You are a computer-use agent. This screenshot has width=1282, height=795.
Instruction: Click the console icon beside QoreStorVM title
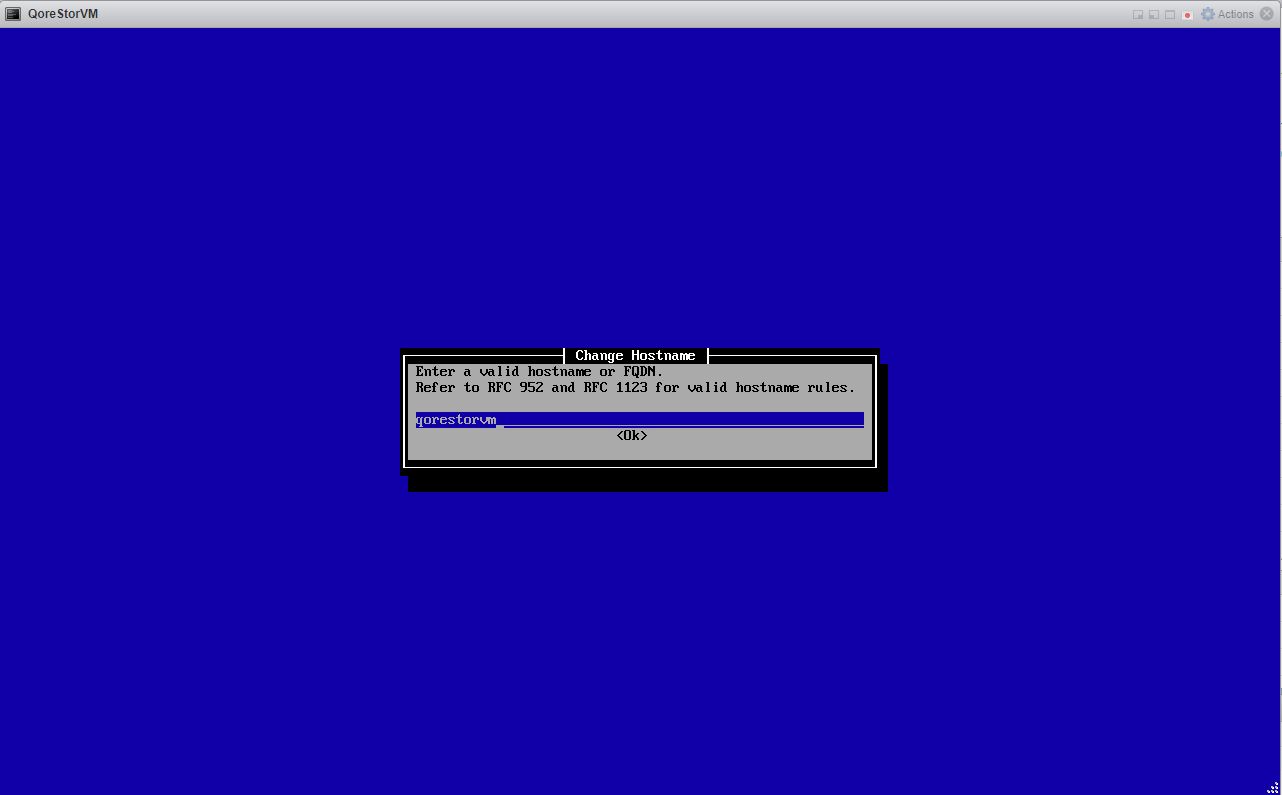click(x=13, y=14)
